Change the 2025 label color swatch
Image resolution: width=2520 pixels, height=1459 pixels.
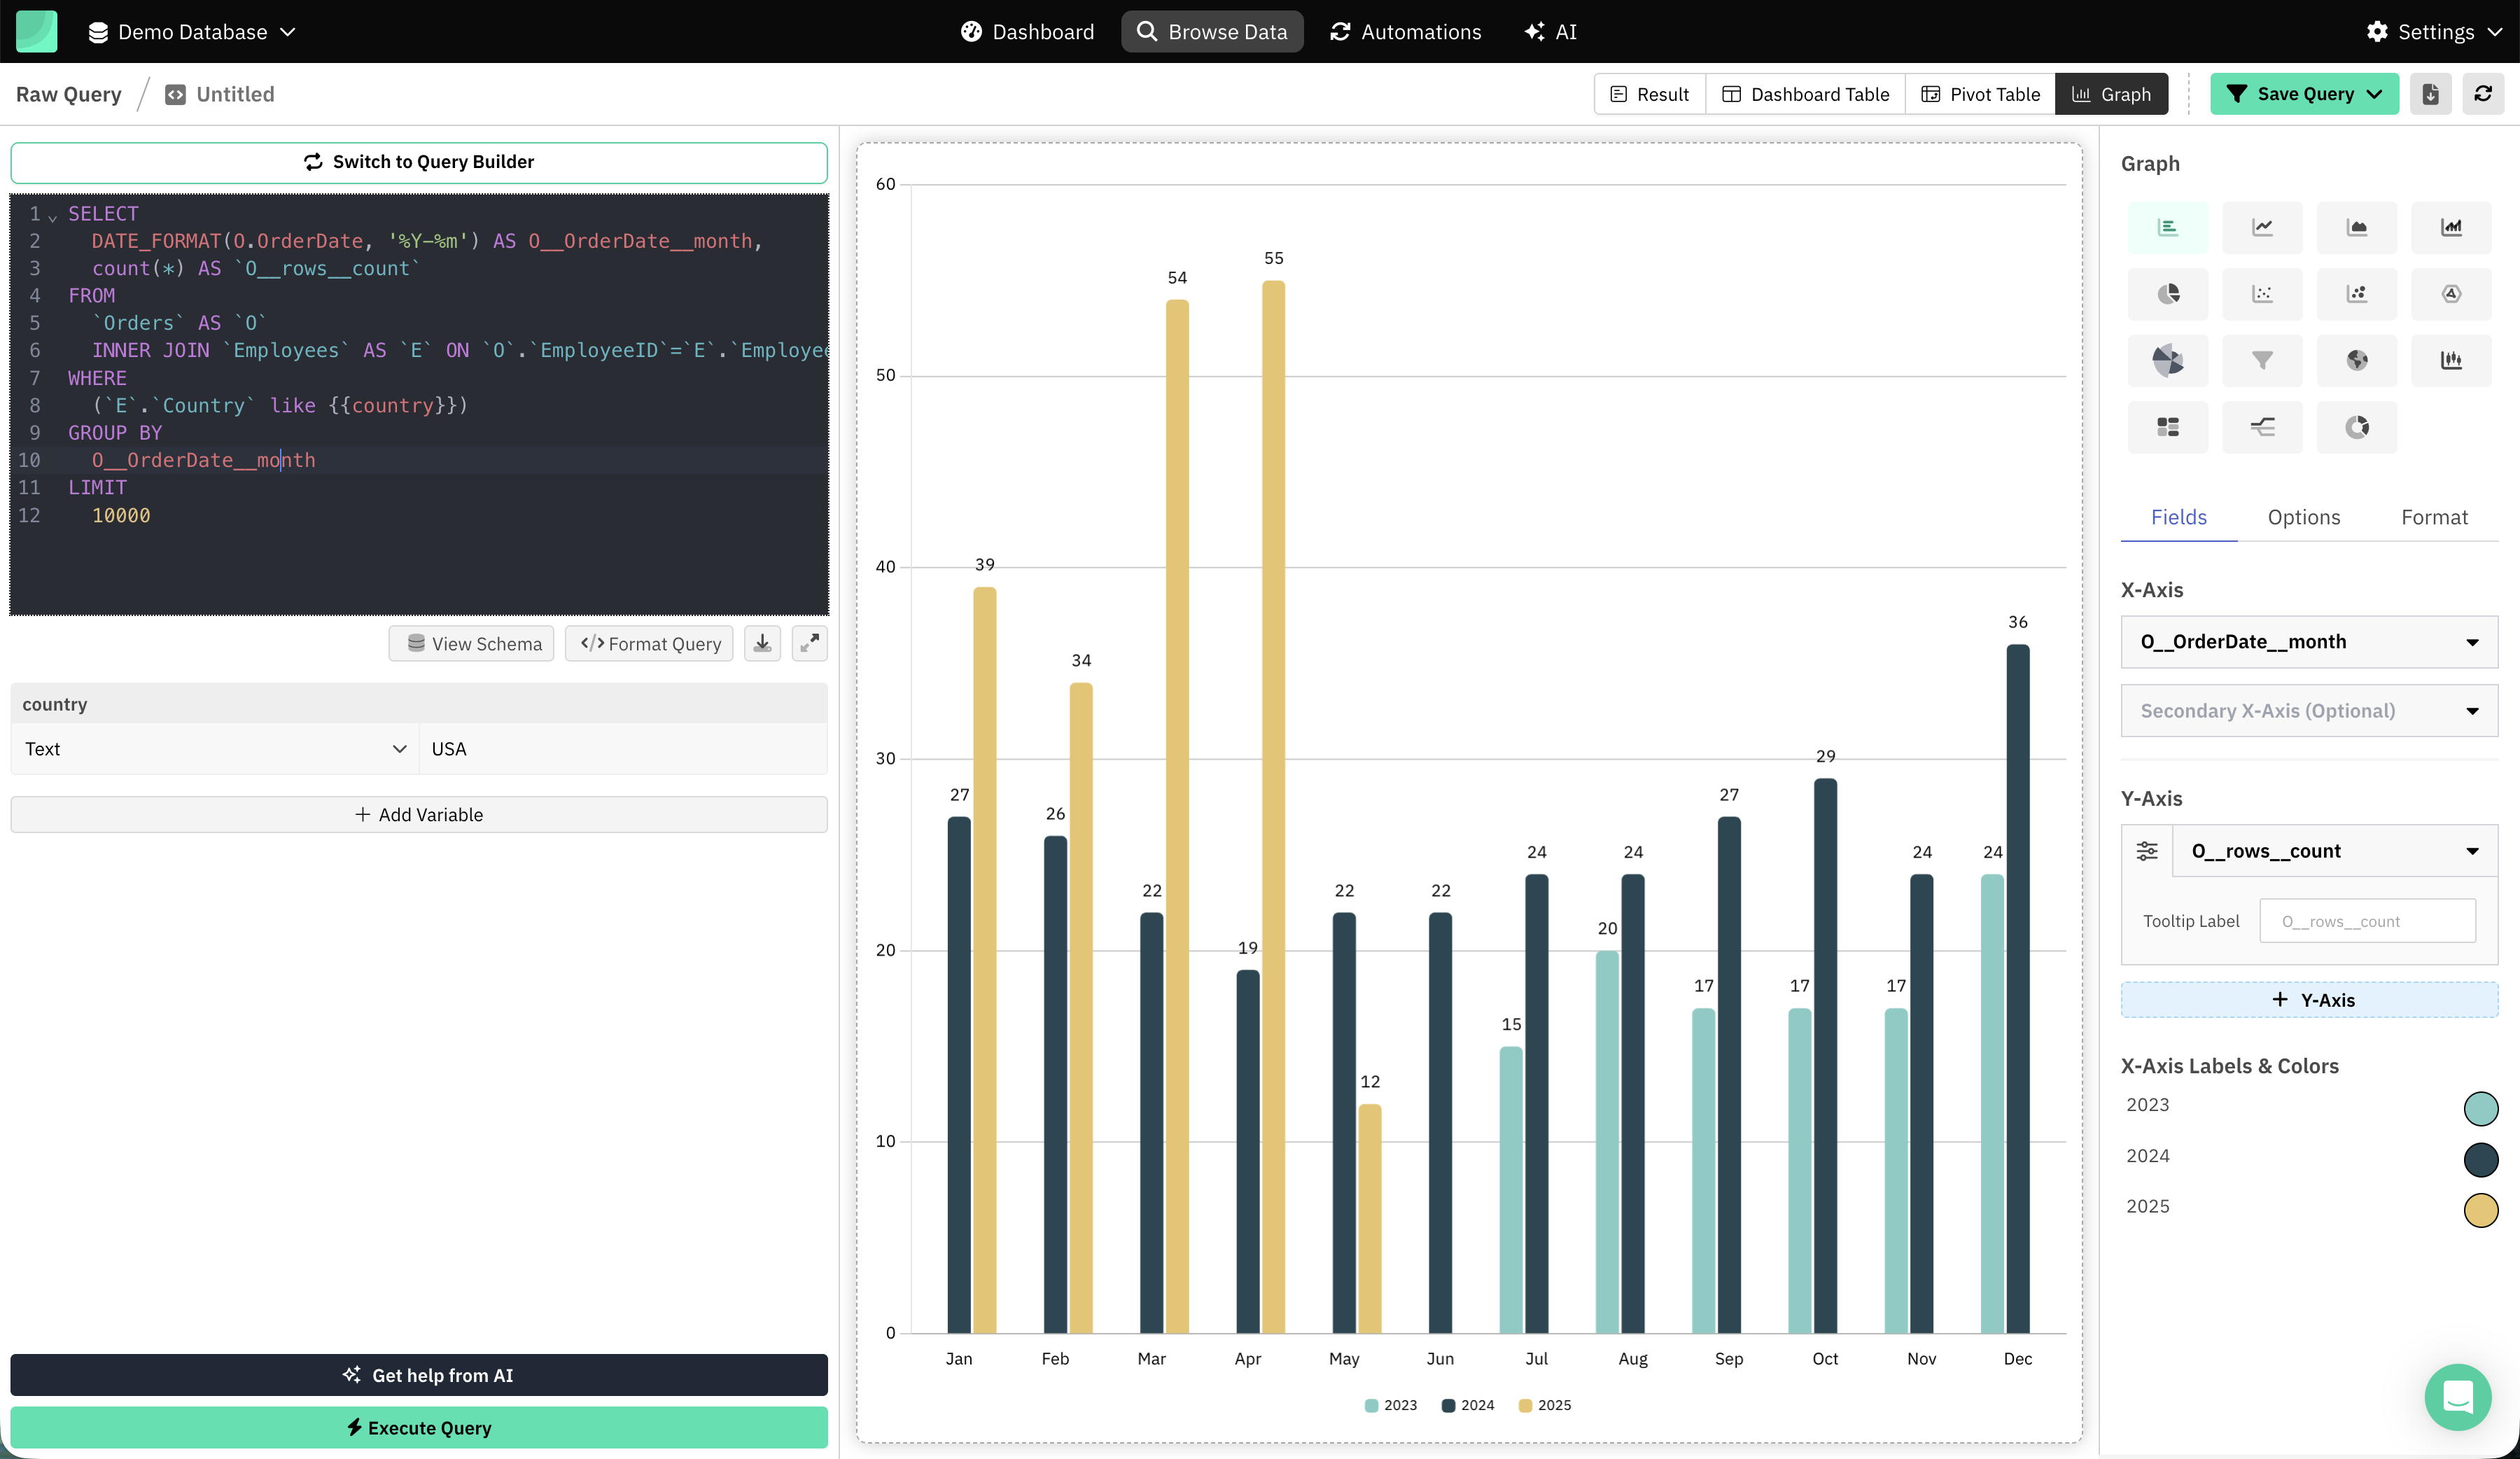[2482, 1211]
